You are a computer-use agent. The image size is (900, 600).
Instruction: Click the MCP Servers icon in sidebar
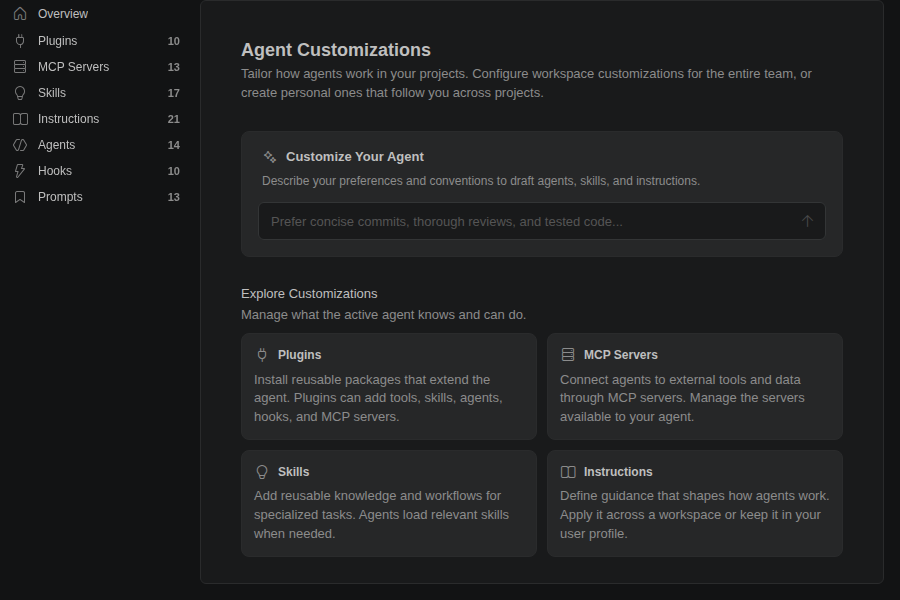tap(20, 67)
